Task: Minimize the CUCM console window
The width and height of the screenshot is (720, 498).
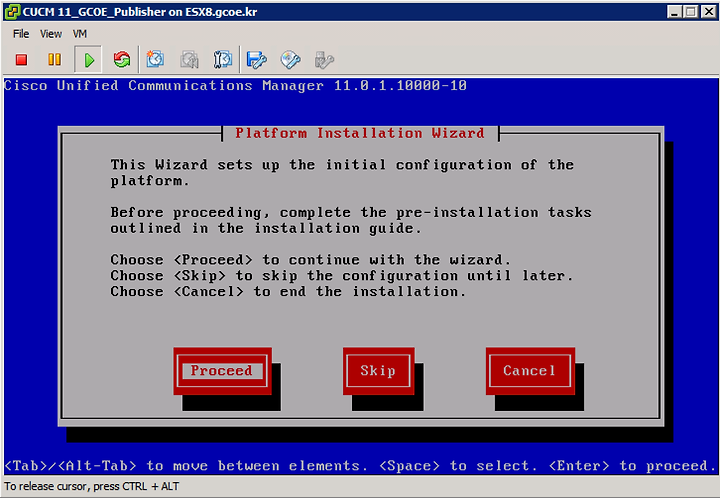Action: click(x=674, y=12)
